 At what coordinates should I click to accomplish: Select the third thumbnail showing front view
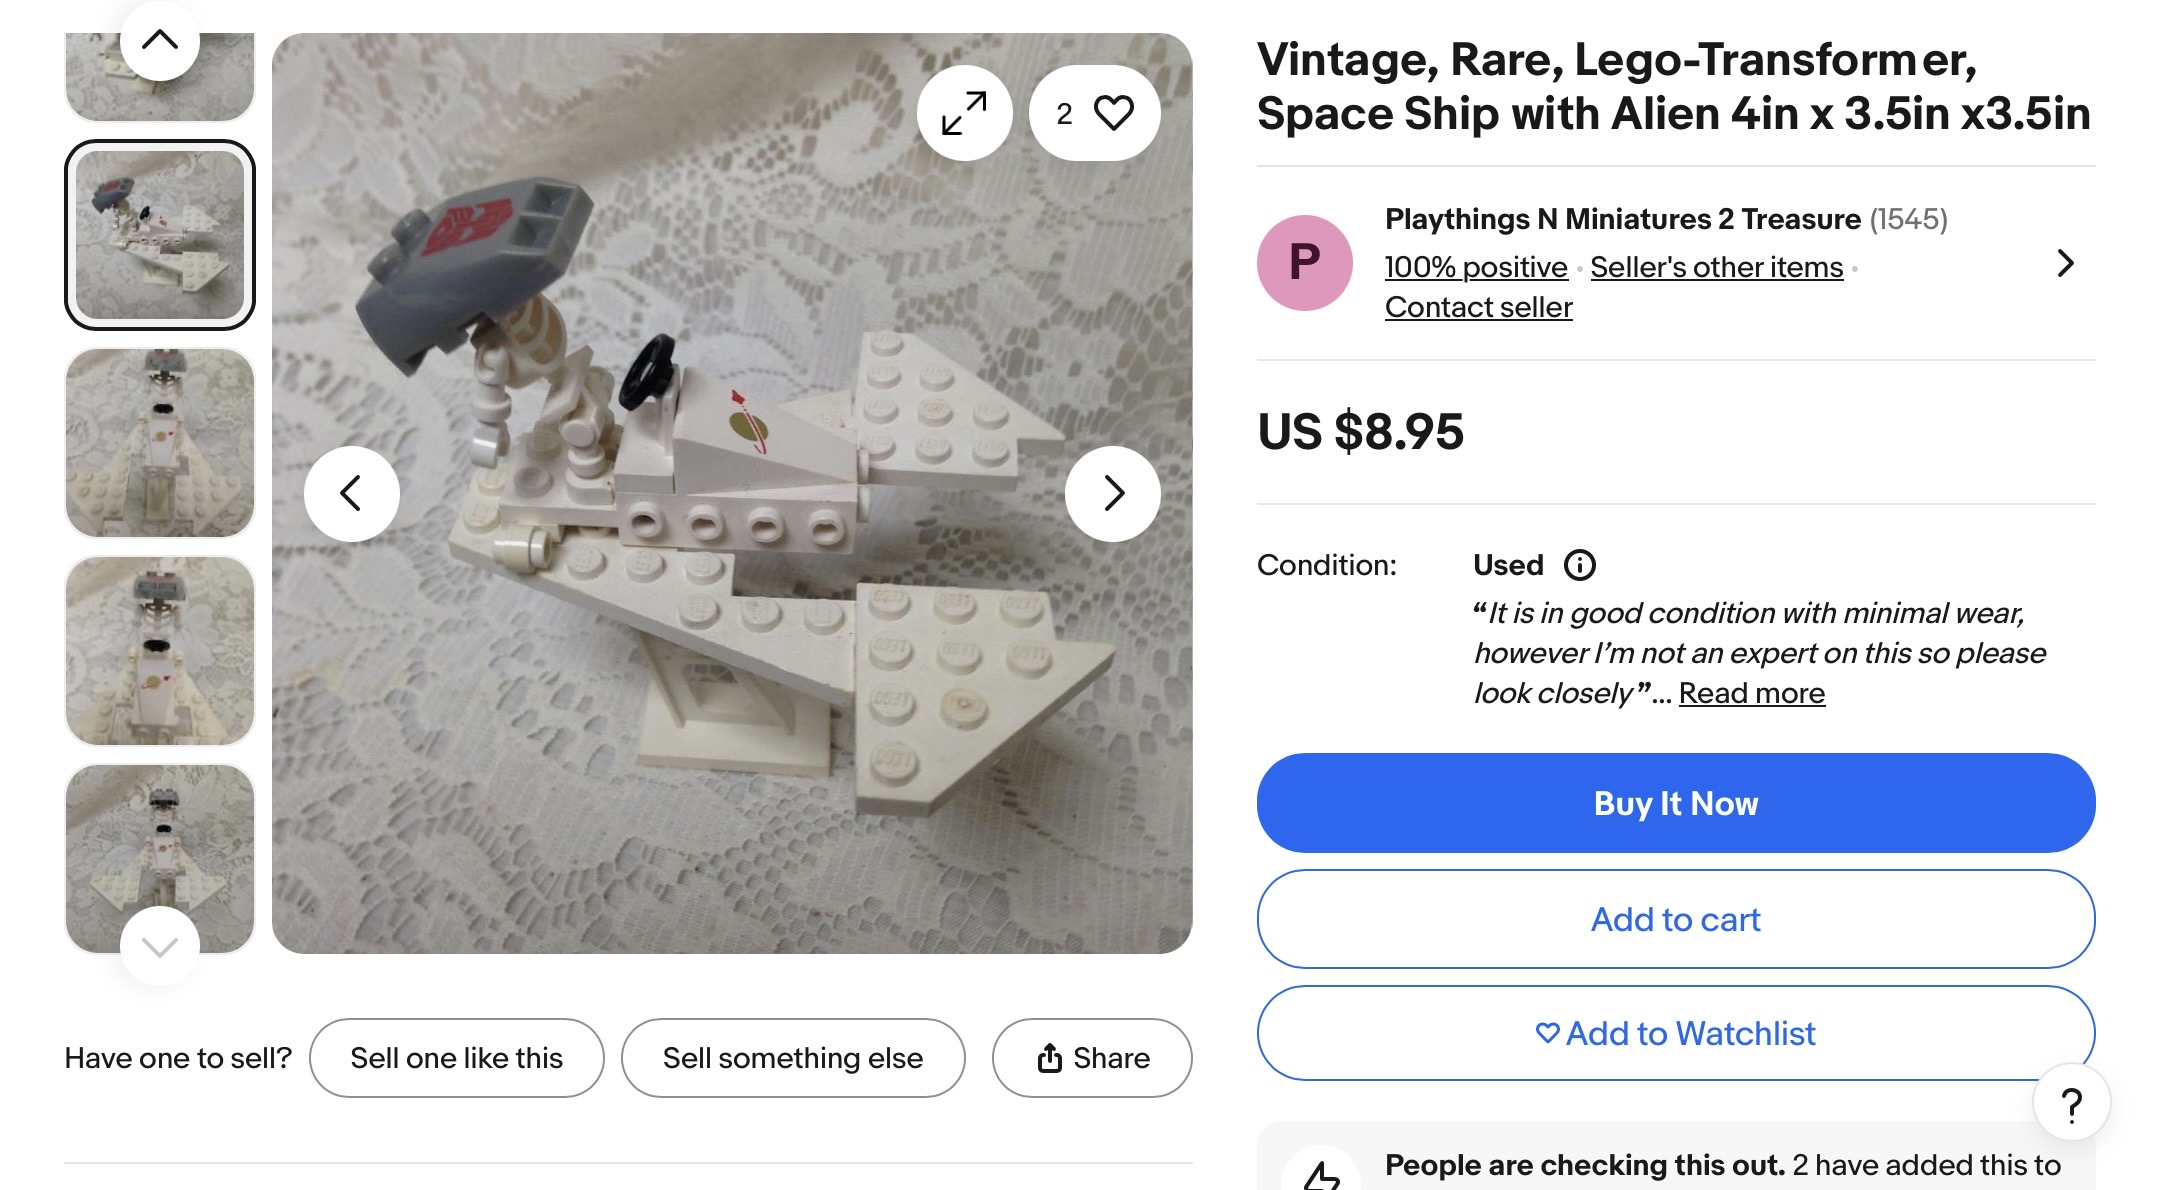click(x=160, y=443)
